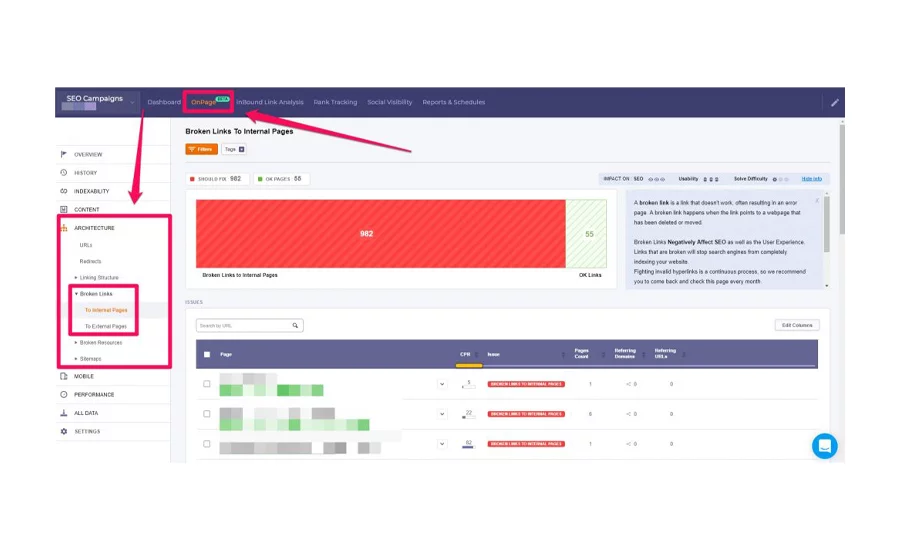Click the OK Pages 55 indicator
This screenshot has height=550, width=900.
coord(281,179)
